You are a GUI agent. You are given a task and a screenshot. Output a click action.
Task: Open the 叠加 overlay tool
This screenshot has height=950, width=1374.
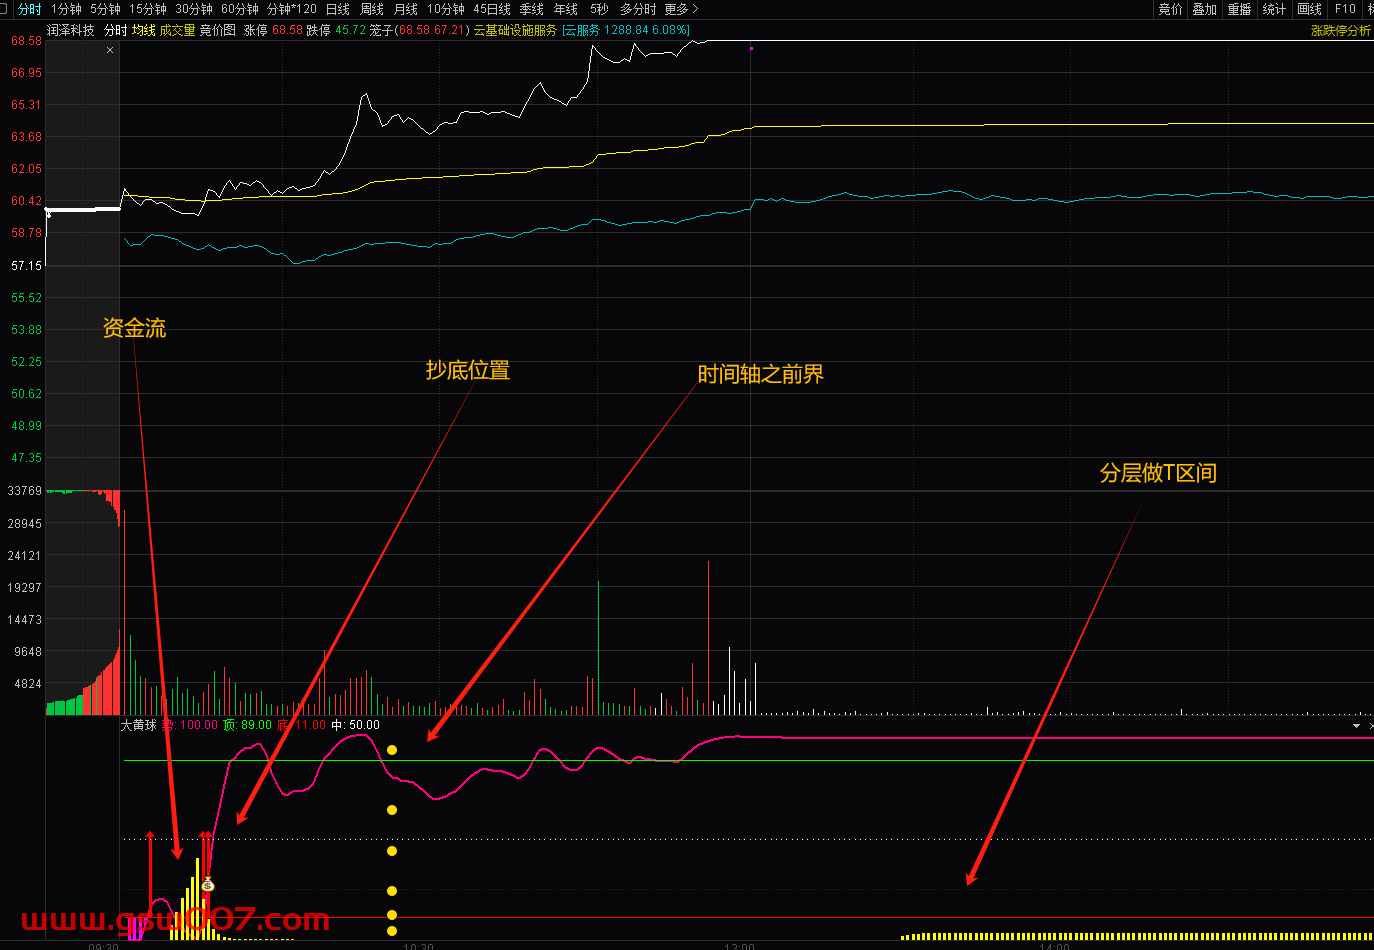(x=1204, y=9)
